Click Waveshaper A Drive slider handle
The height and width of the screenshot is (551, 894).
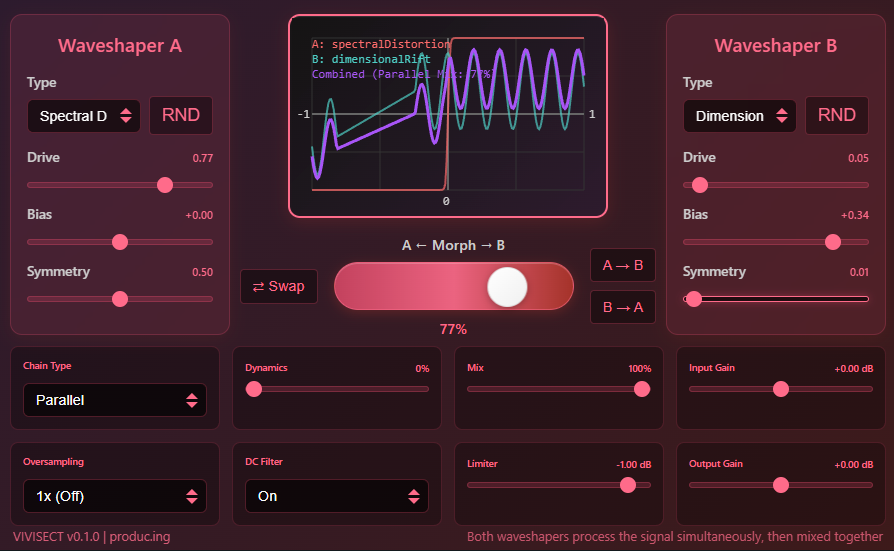click(165, 185)
